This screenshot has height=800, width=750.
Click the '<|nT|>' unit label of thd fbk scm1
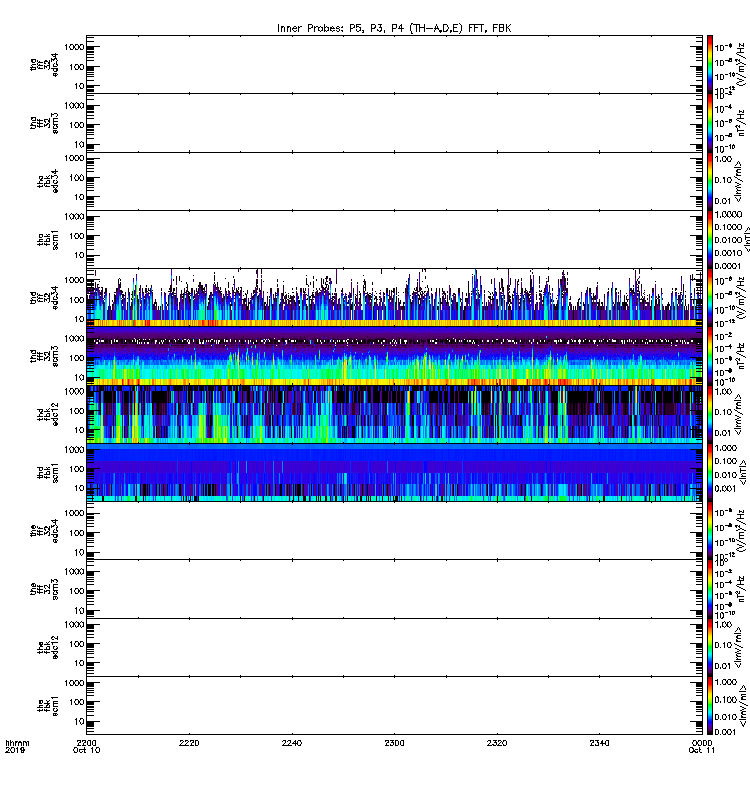click(x=743, y=472)
